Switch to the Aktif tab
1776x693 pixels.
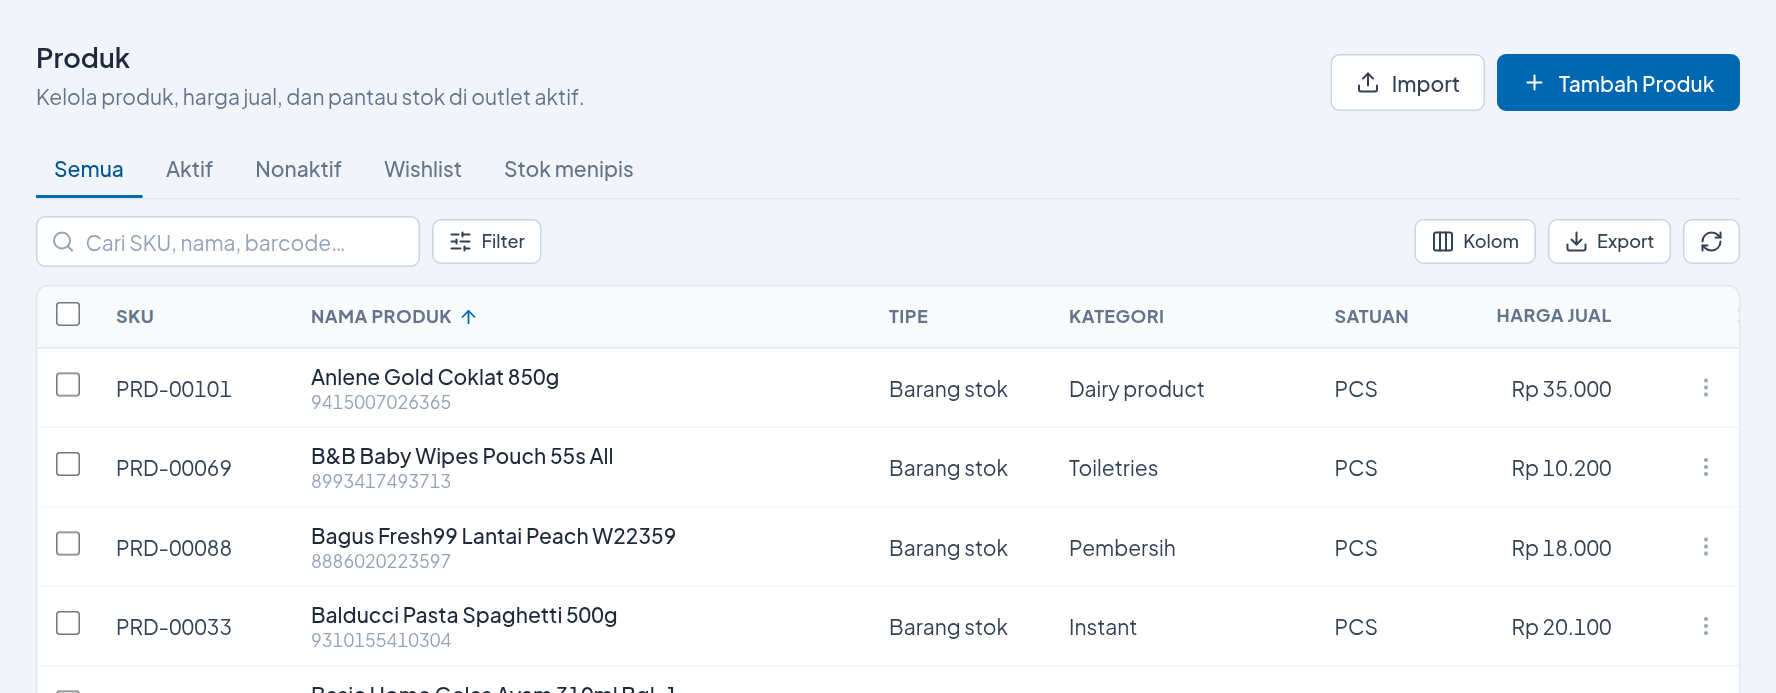(189, 170)
